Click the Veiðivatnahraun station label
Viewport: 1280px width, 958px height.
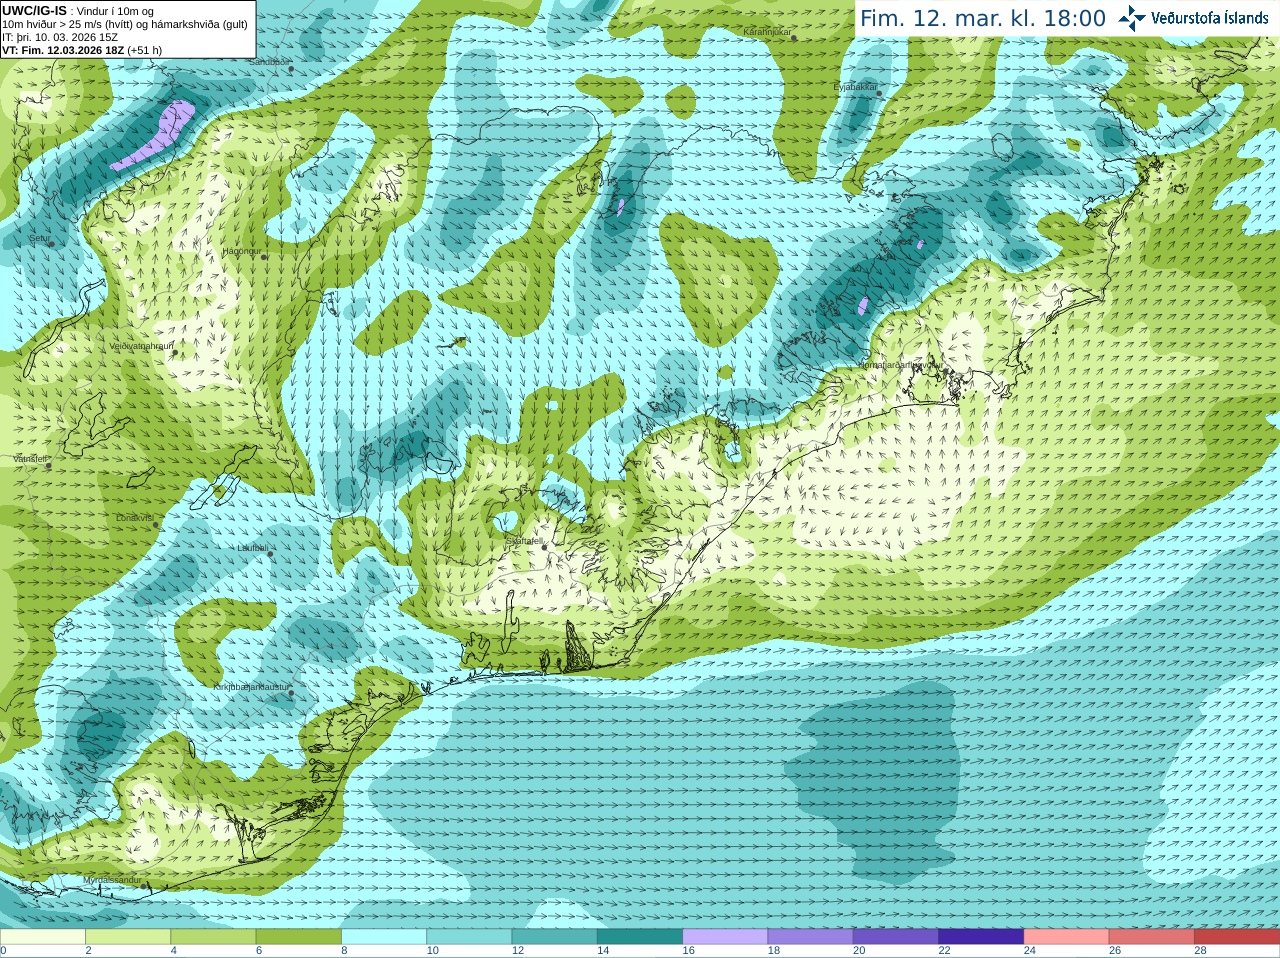141,345
